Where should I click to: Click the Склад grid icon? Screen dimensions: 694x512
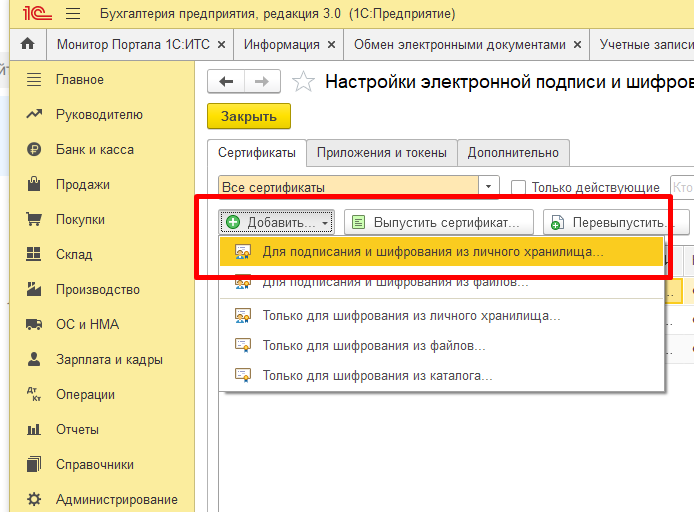click(x=34, y=254)
